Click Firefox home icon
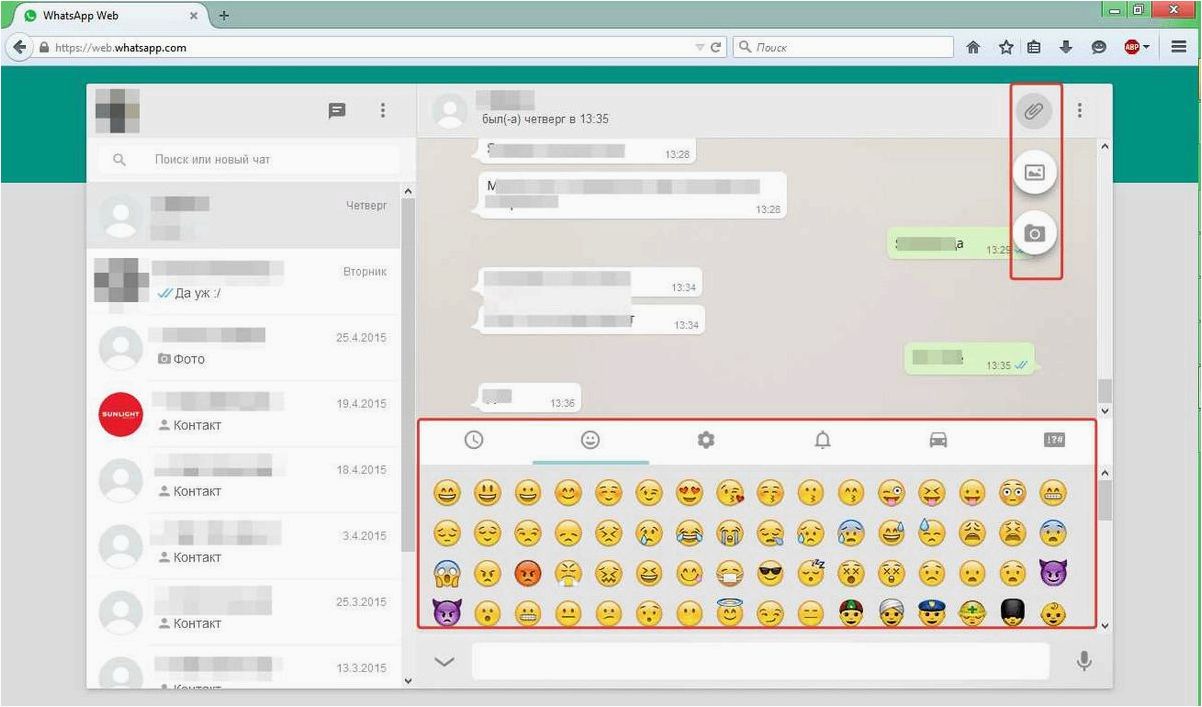 973,47
